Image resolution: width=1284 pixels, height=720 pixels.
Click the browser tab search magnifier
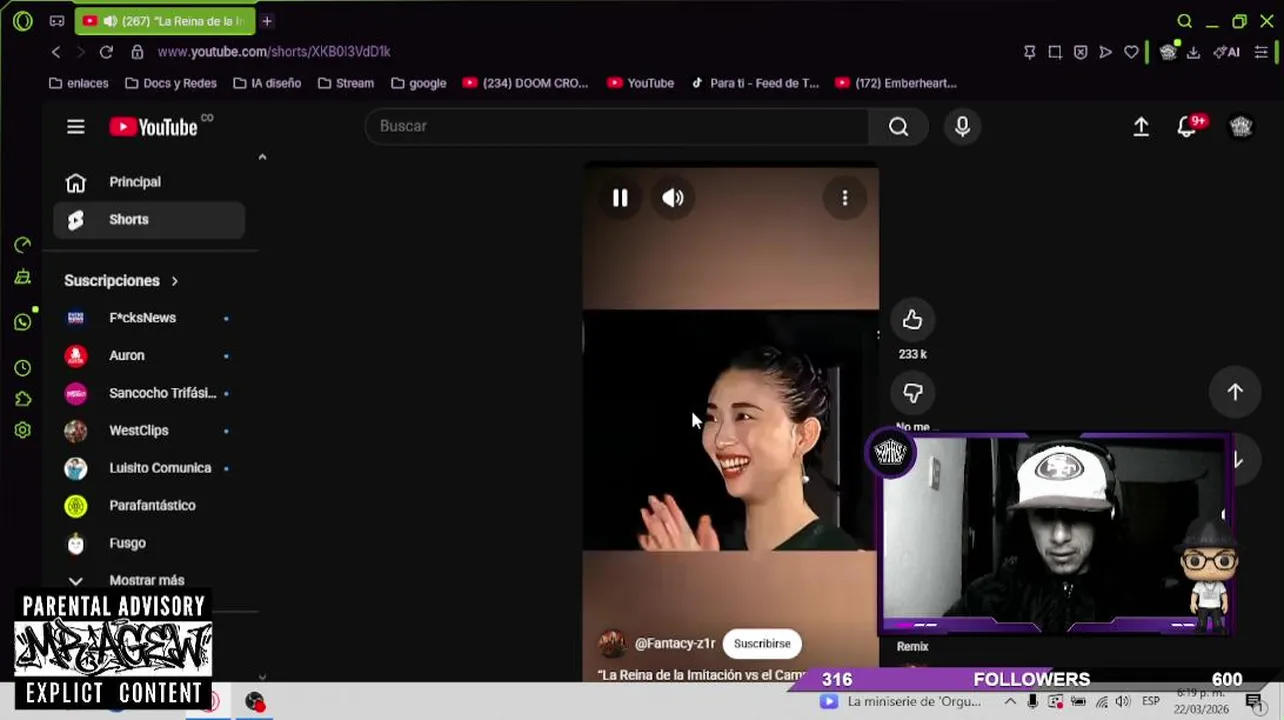[1184, 21]
